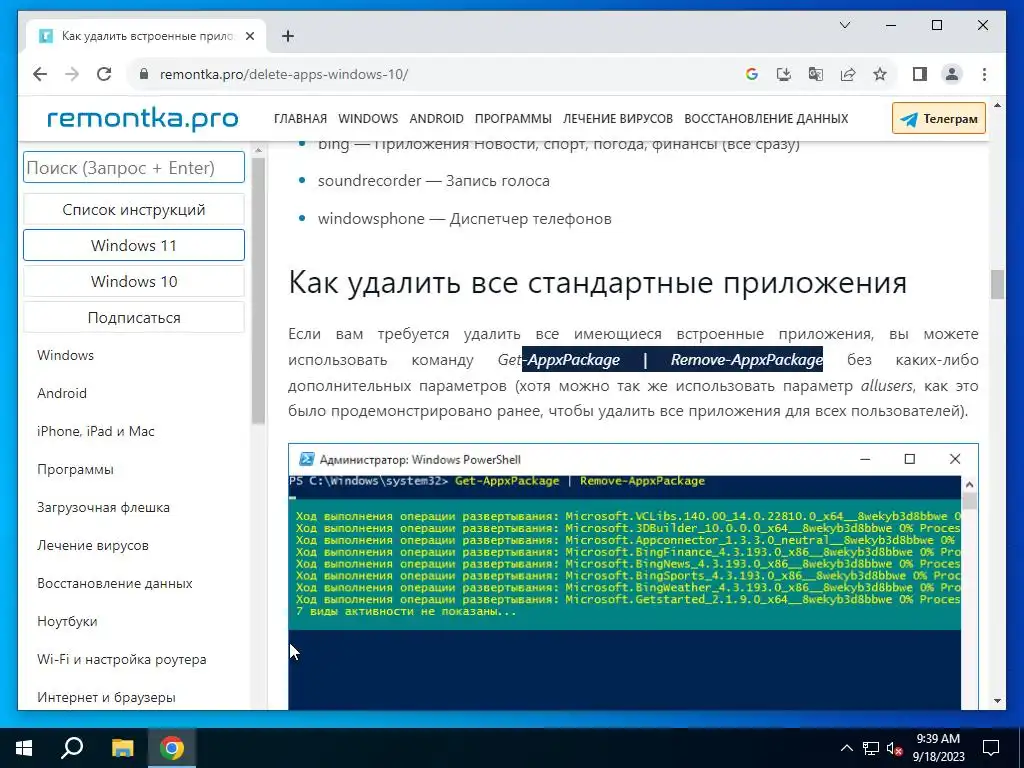This screenshot has height=768, width=1024.
Task: Open the ANDROID menu item
Action: pyautogui.click(x=436, y=119)
